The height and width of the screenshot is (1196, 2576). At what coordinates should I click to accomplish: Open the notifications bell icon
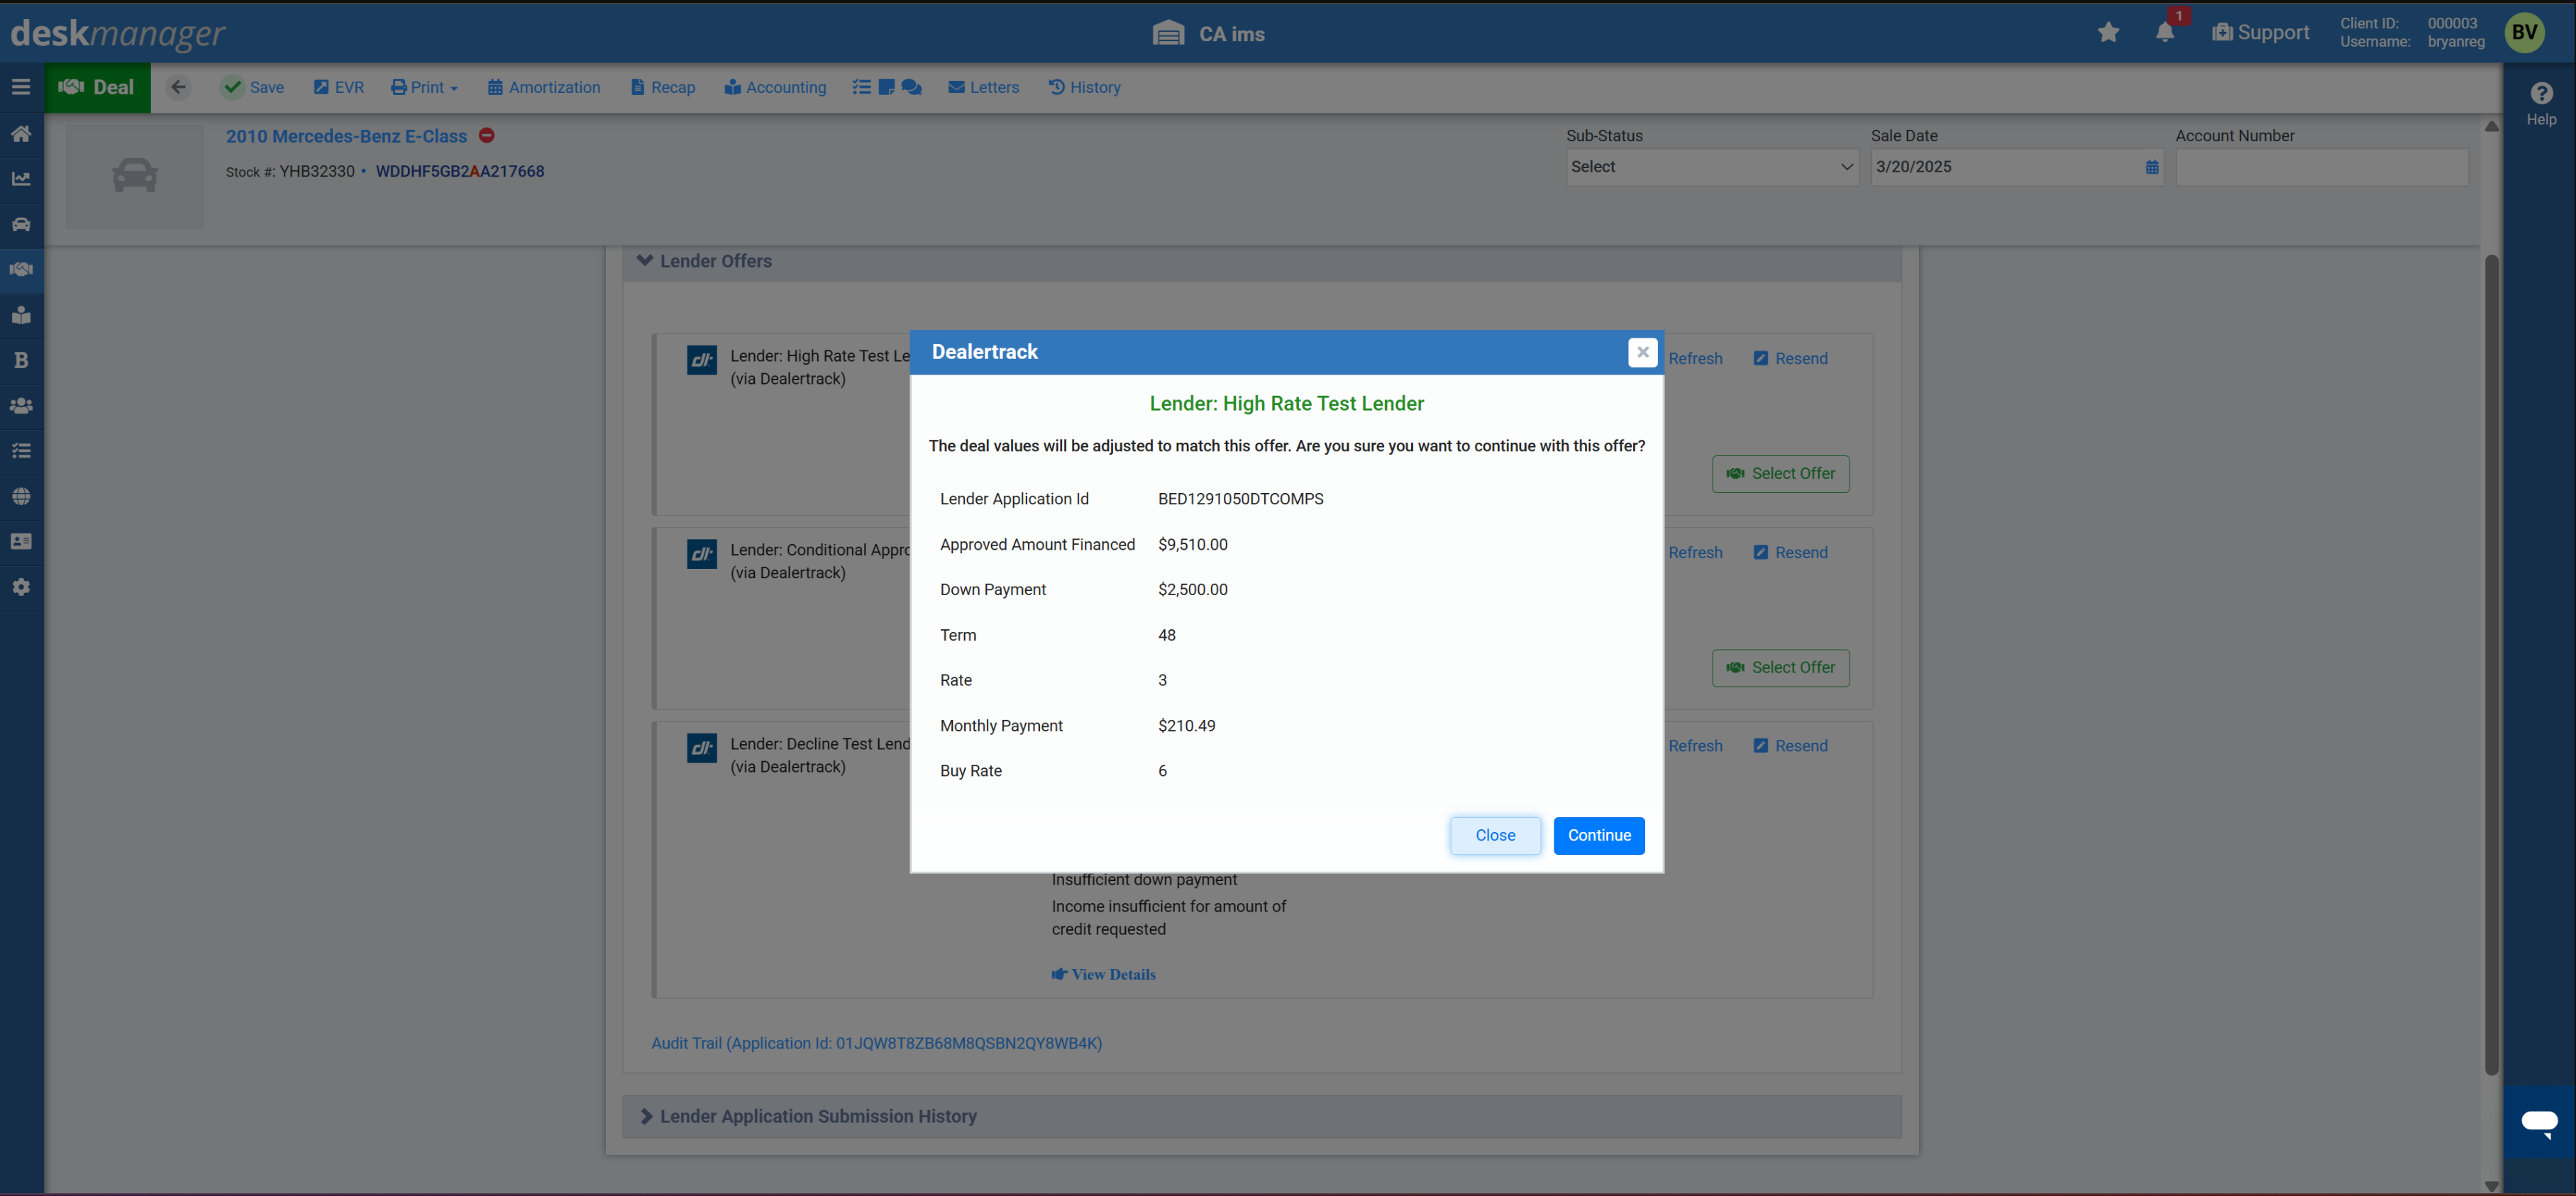[2165, 32]
